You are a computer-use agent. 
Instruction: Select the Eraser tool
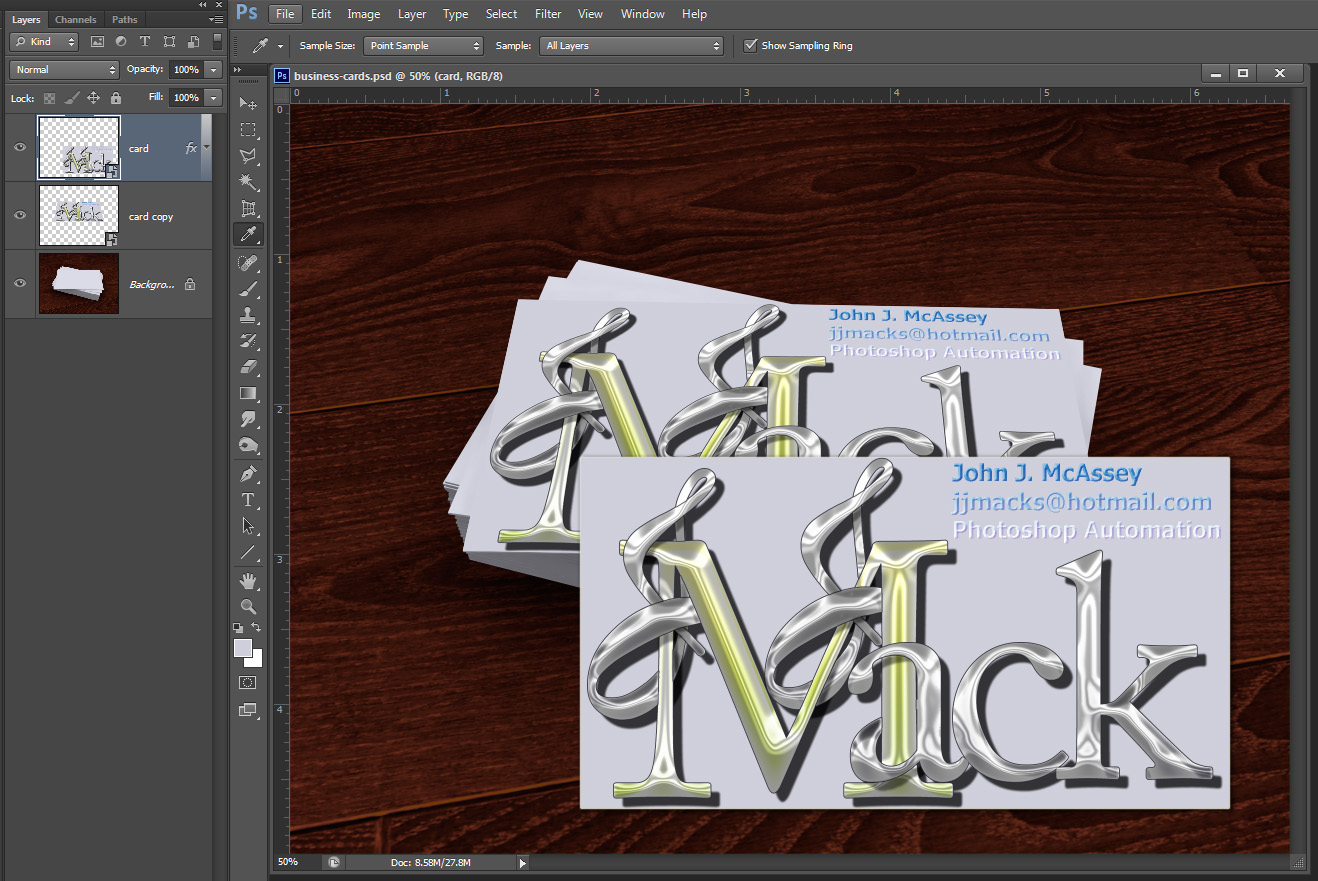coord(248,367)
